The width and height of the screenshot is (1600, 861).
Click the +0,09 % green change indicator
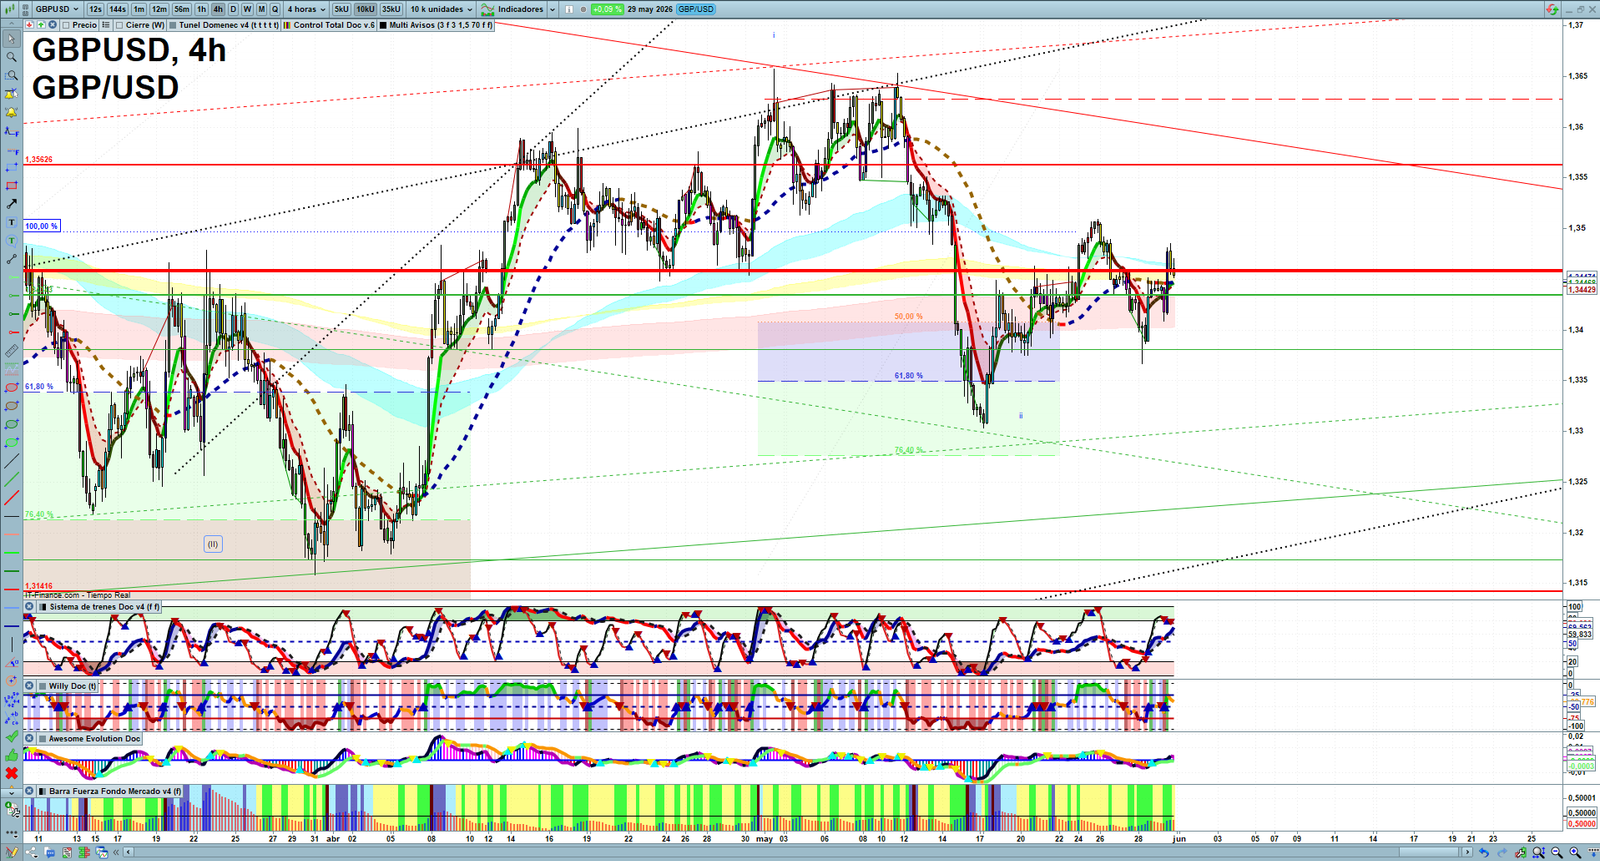click(607, 9)
